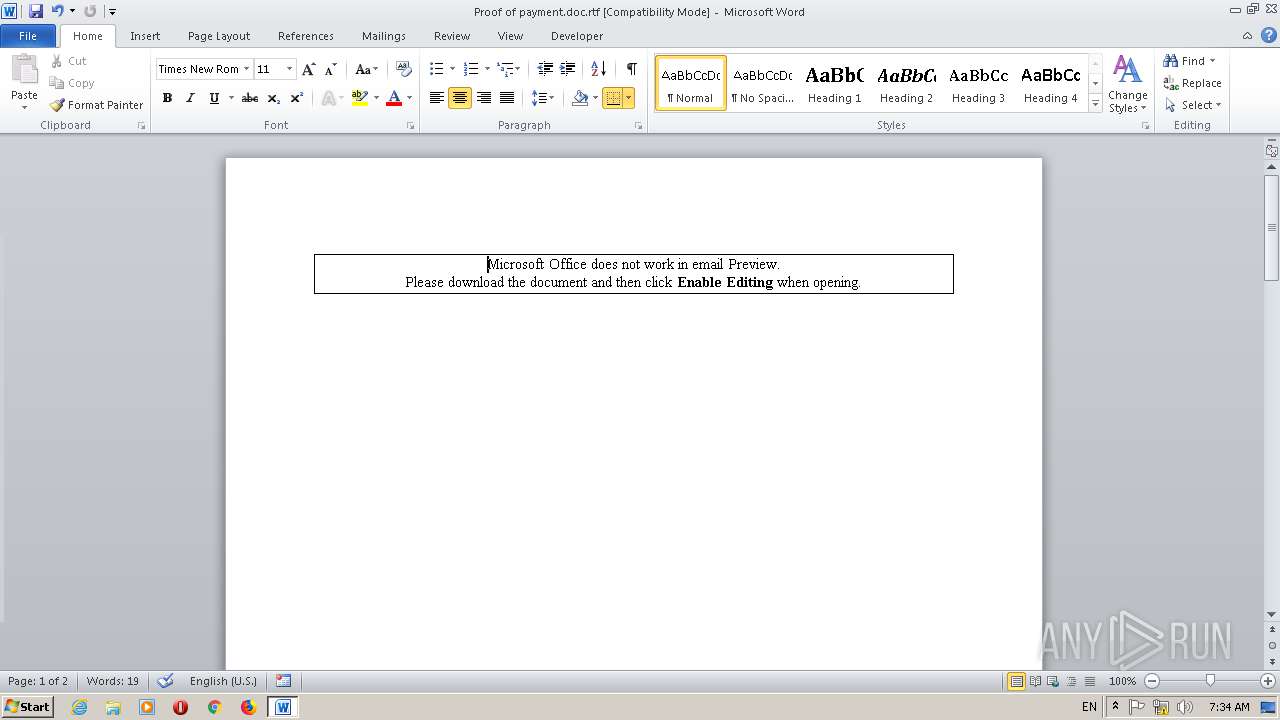The width and height of the screenshot is (1280, 720).
Task: Align text left
Action: 437,98
